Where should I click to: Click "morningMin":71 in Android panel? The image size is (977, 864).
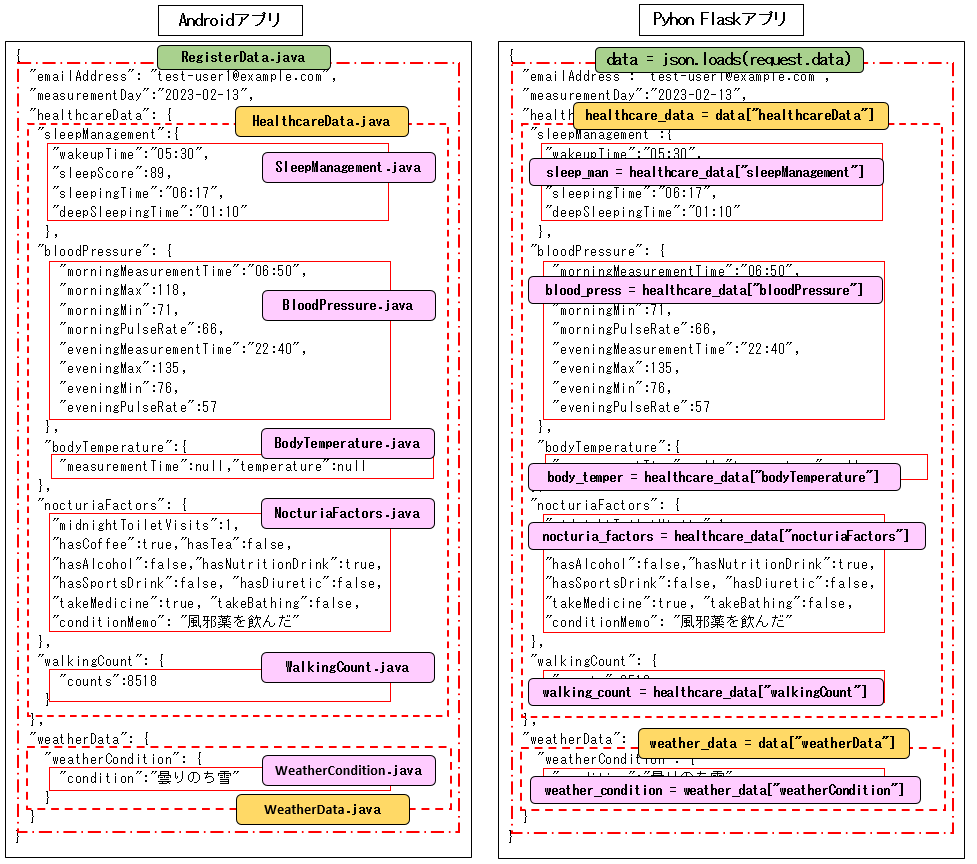(119, 310)
